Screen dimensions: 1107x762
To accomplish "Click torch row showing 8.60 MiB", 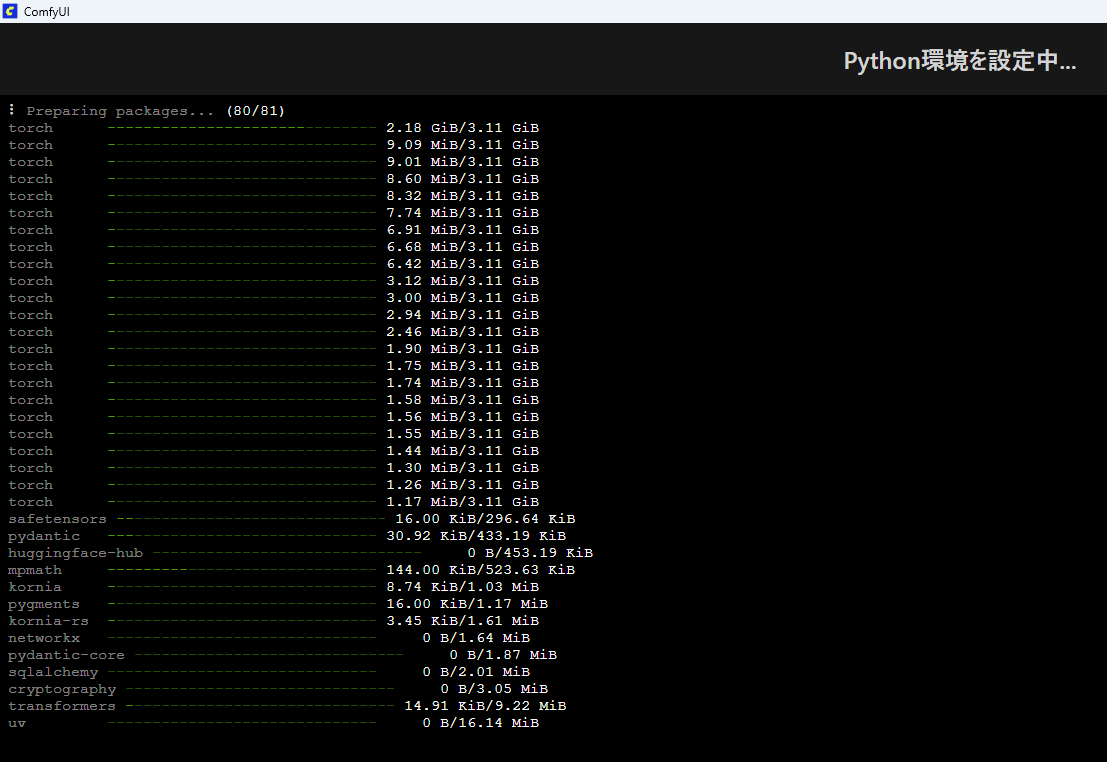I will pyautogui.click(x=273, y=179).
